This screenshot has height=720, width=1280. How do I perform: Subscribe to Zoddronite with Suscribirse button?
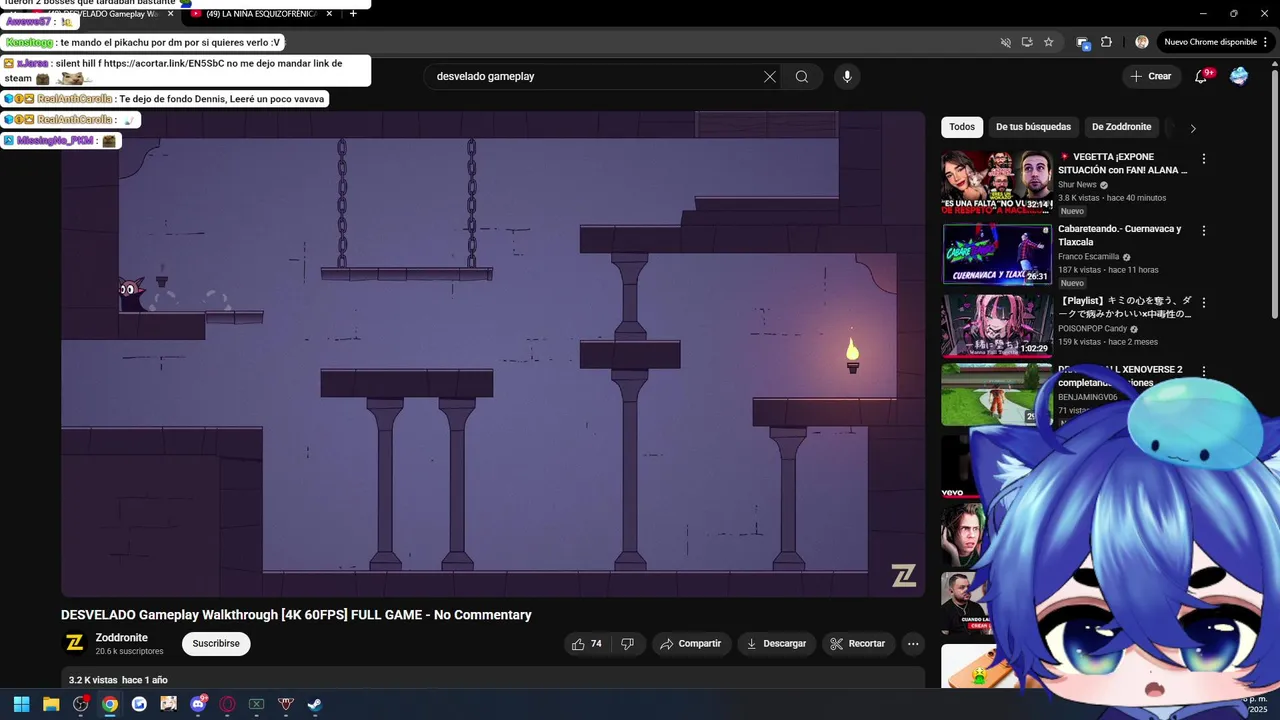click(x=216, y=644)
